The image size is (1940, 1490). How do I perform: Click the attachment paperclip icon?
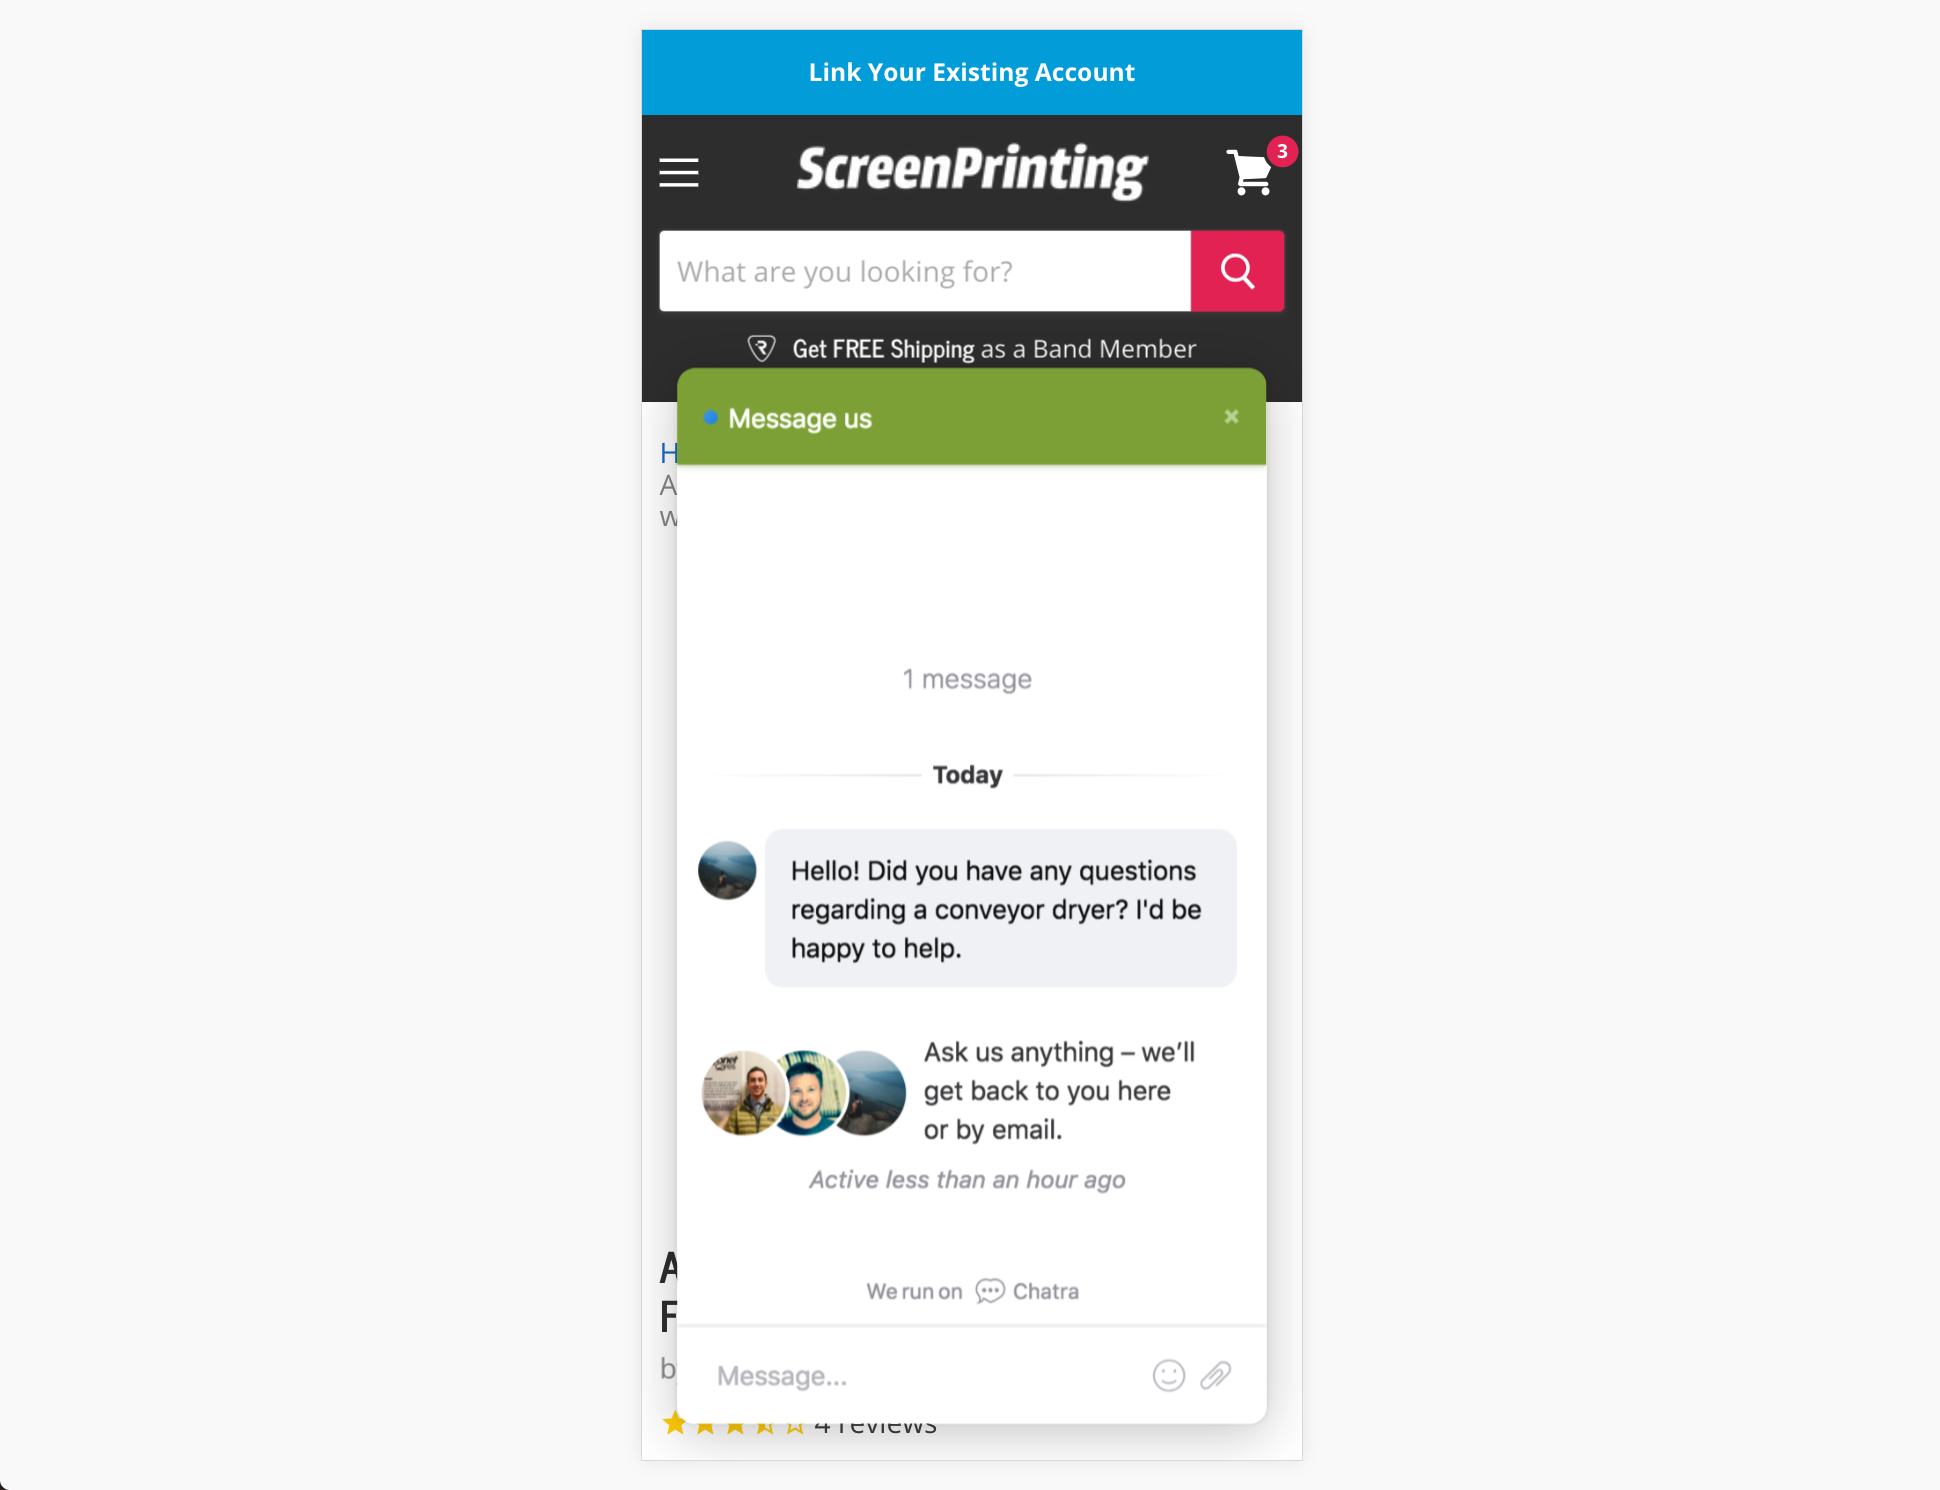[x=1217, y=1376]
